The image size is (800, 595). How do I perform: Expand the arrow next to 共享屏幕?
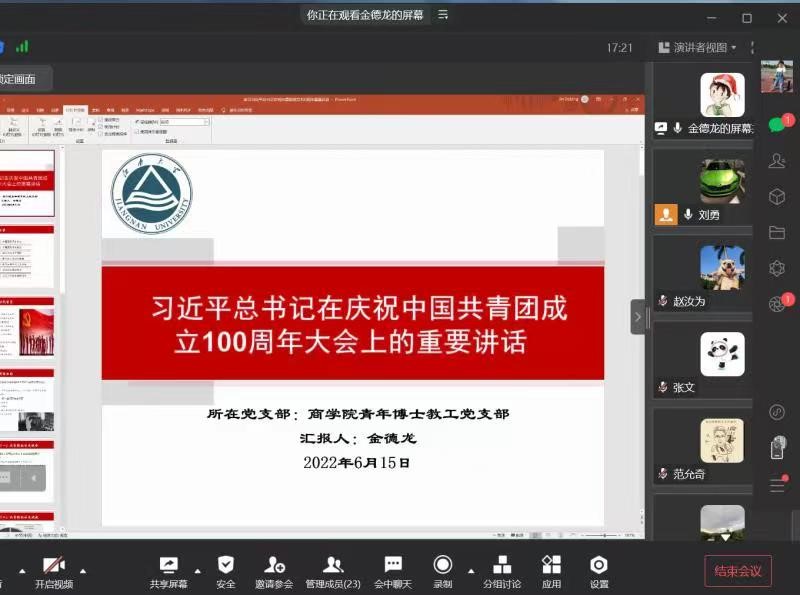pos(197,571)
